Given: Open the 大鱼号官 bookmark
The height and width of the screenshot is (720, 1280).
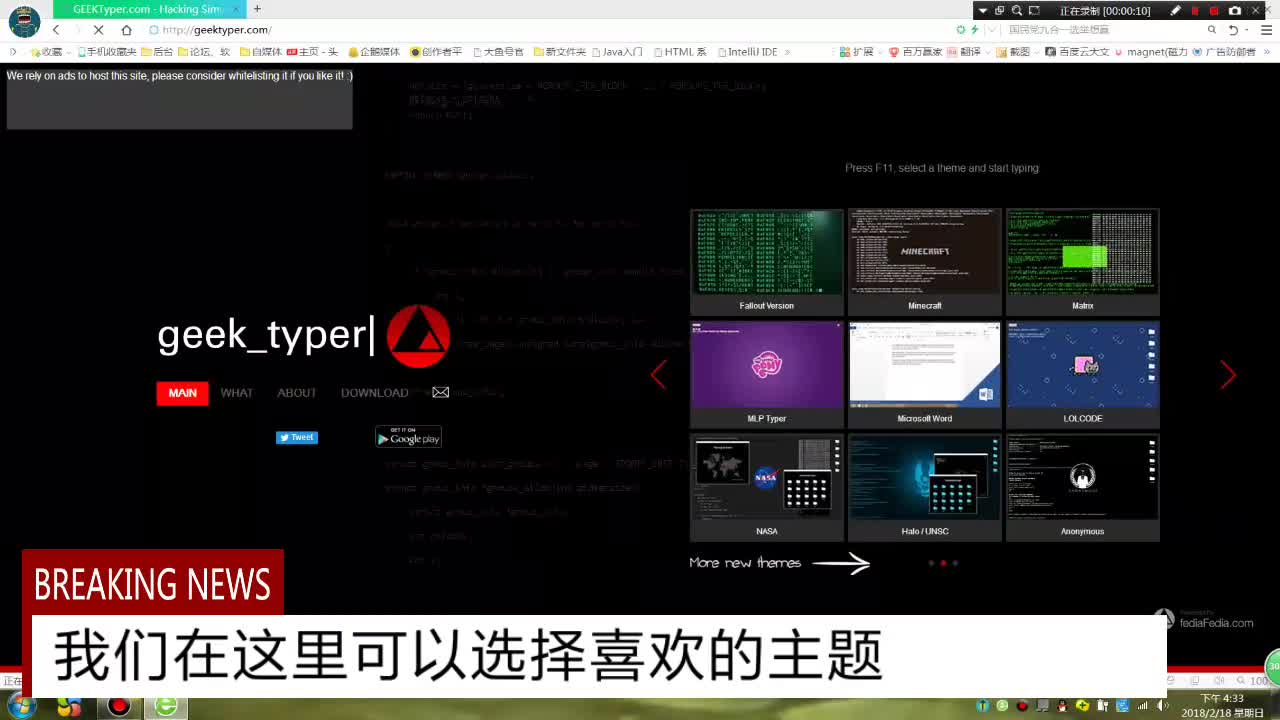Looking at the screenshot, I should click(498, 52).
